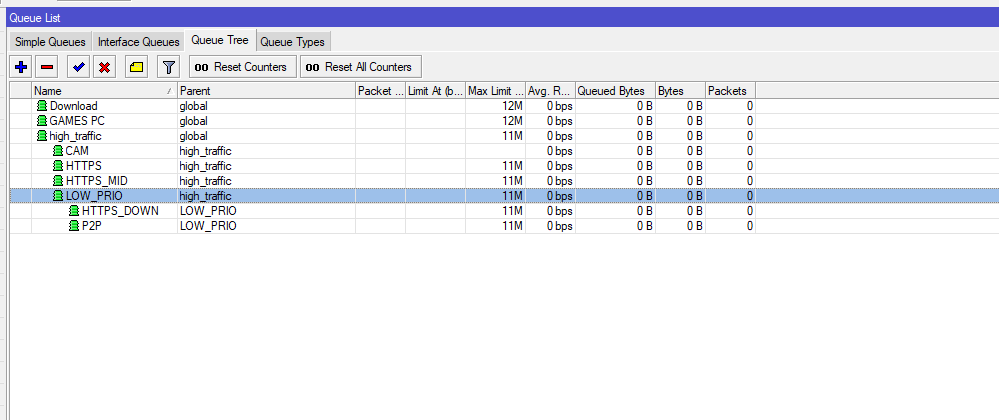Click the 0 bps rate of CAM
The width and height of the screenshot is (999, 420).
click(559, 151)
